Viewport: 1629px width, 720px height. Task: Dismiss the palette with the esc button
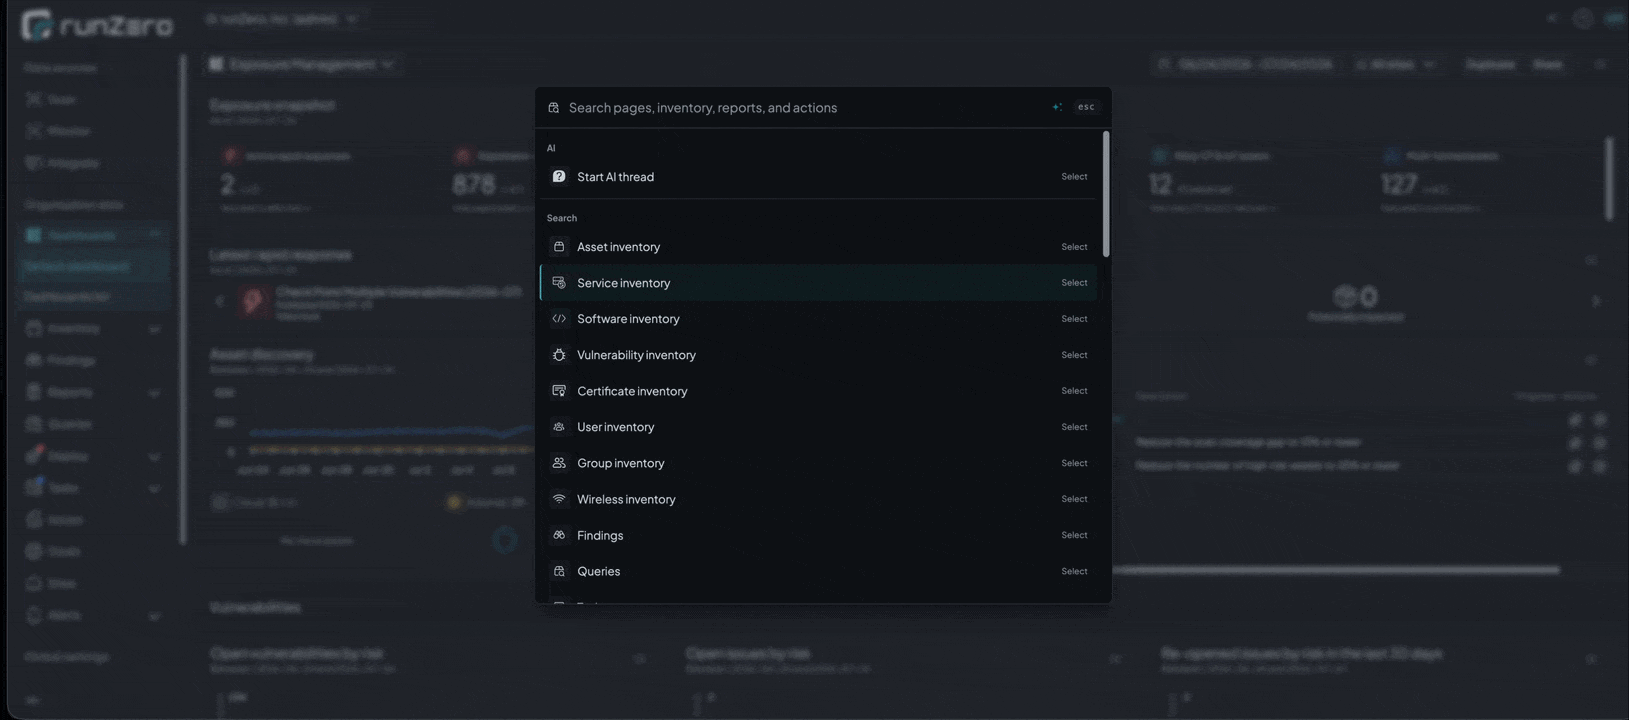tap(1086, 107)
